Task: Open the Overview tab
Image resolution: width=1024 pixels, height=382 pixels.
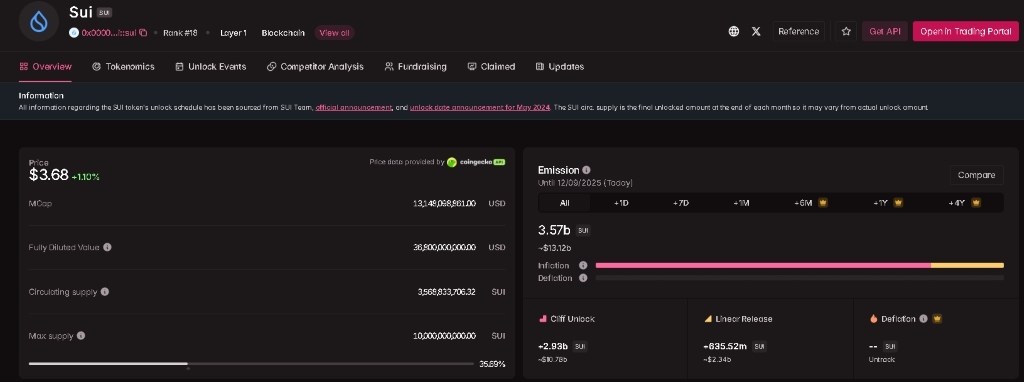Action: pyautogui.click(x=45, y=67)
